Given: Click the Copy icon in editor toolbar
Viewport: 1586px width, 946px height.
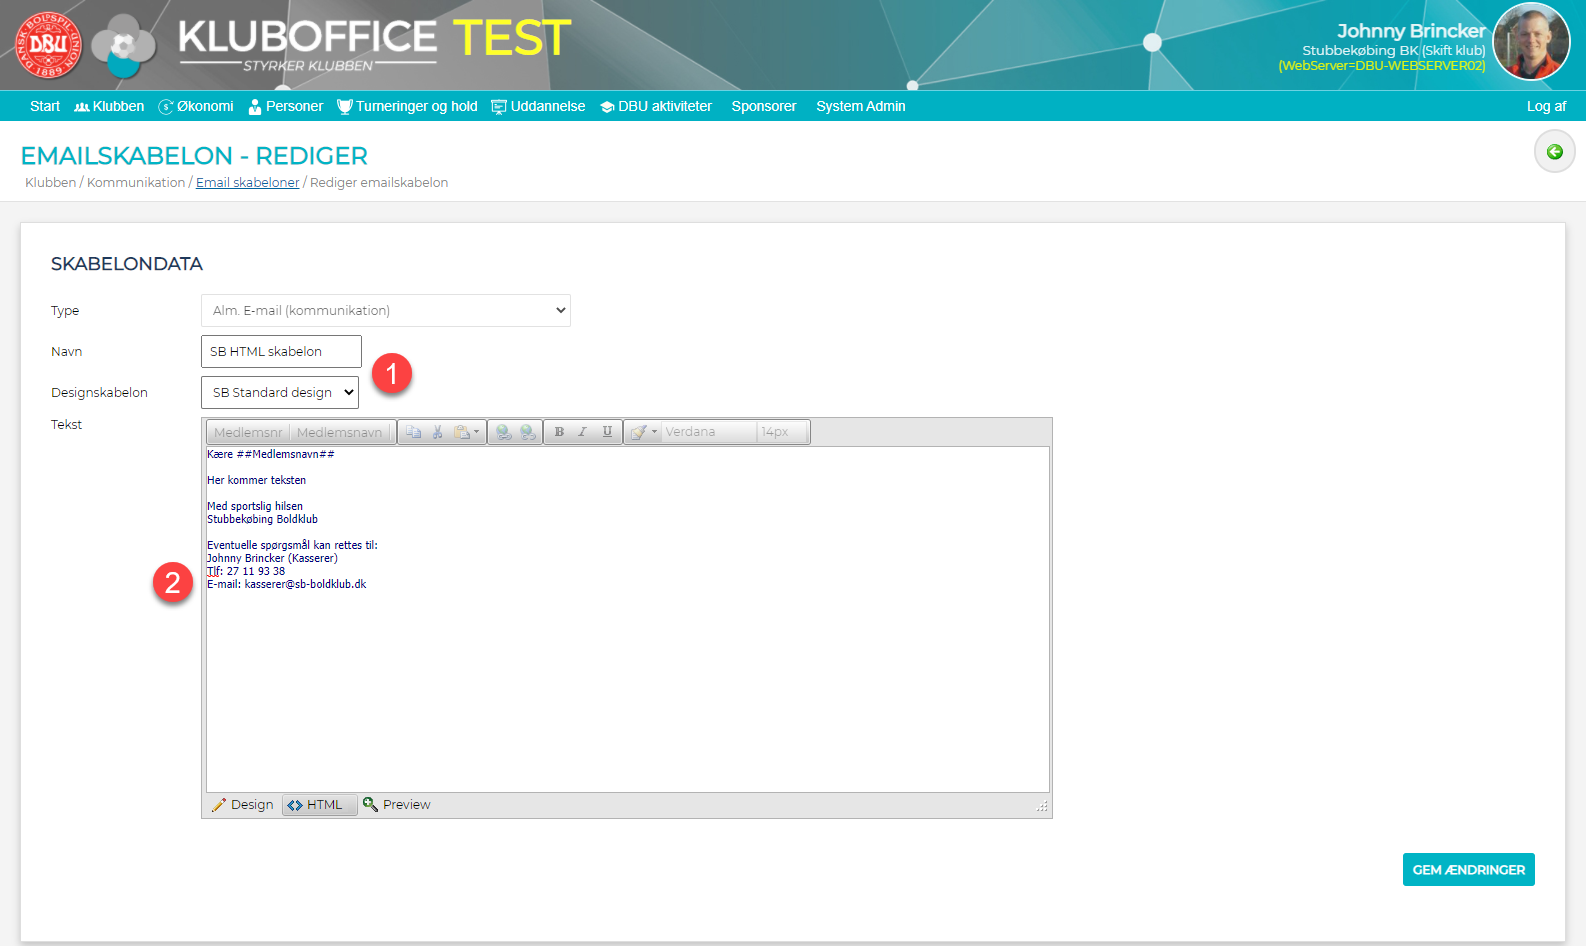Looking at the screenshot, I should (413, 432).
